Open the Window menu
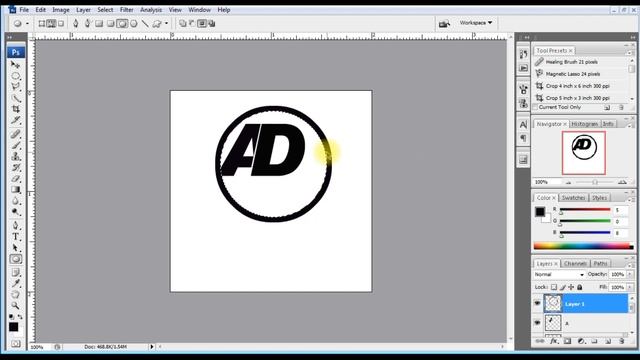This screenshot has width=640, height=360. (200, 10)
